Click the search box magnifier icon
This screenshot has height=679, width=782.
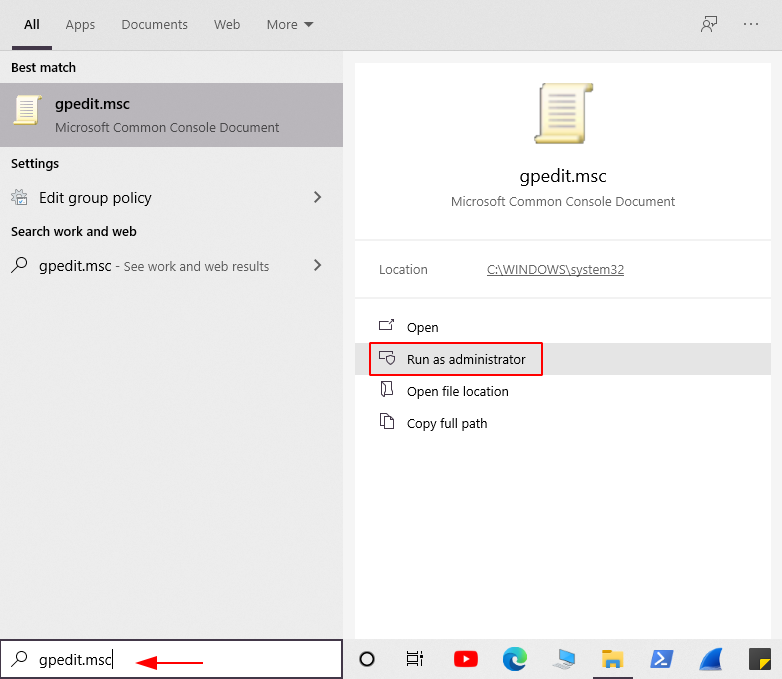click(19, 659)
